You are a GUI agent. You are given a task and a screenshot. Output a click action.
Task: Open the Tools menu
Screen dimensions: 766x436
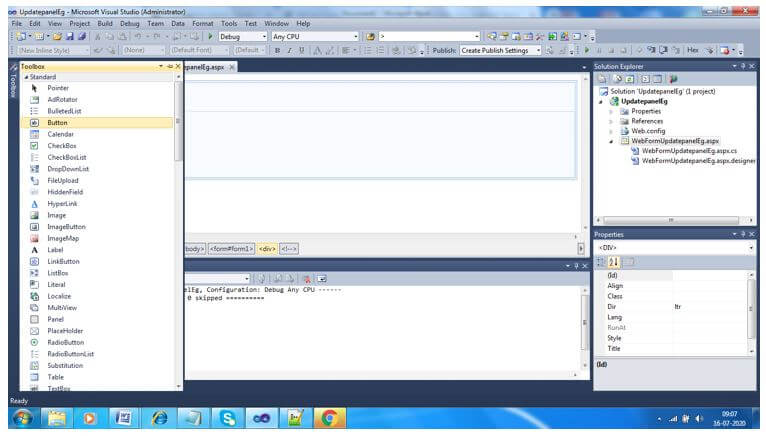point(229,23)
